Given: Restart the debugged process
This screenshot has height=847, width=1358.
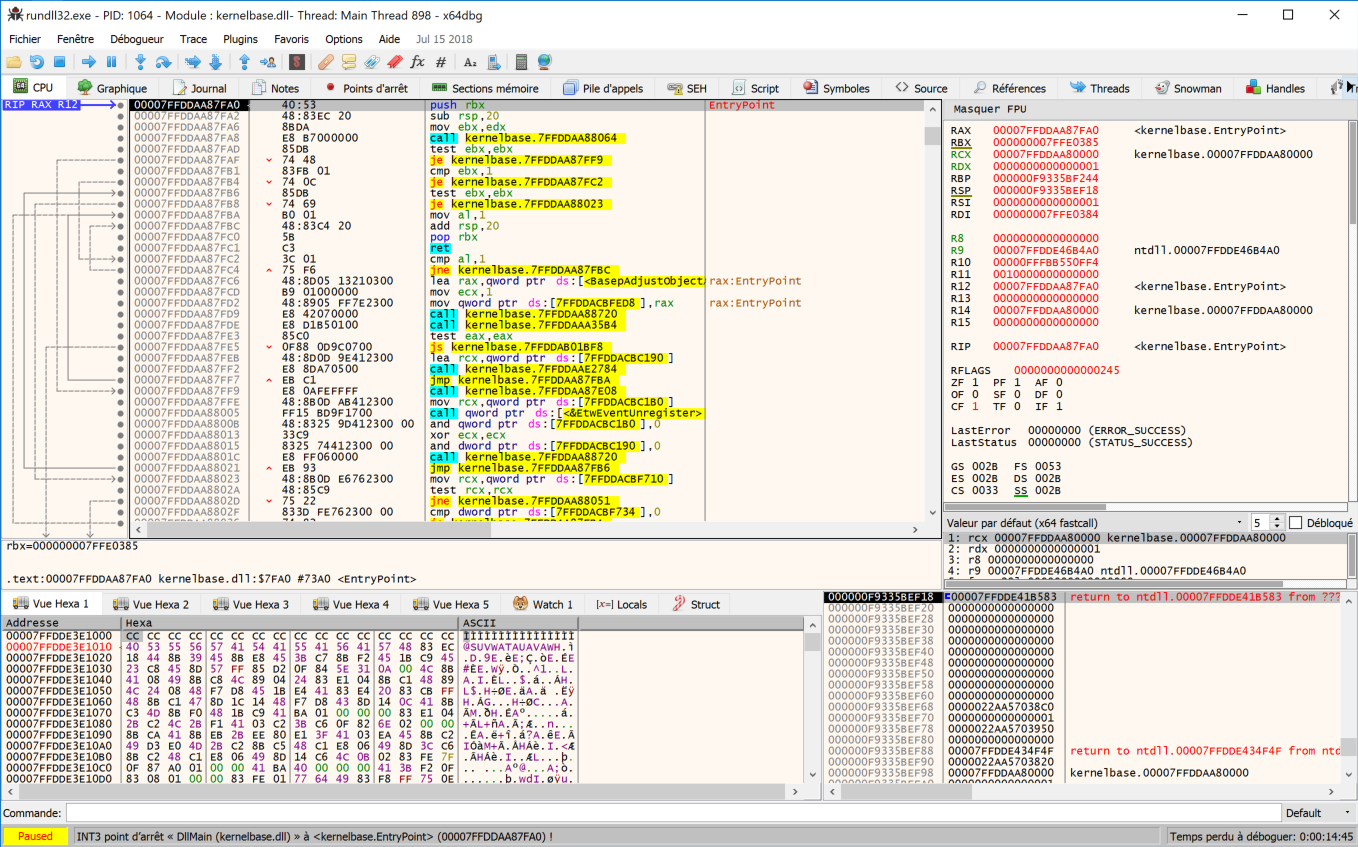Looking at the screenshot, I should [36, 61].
